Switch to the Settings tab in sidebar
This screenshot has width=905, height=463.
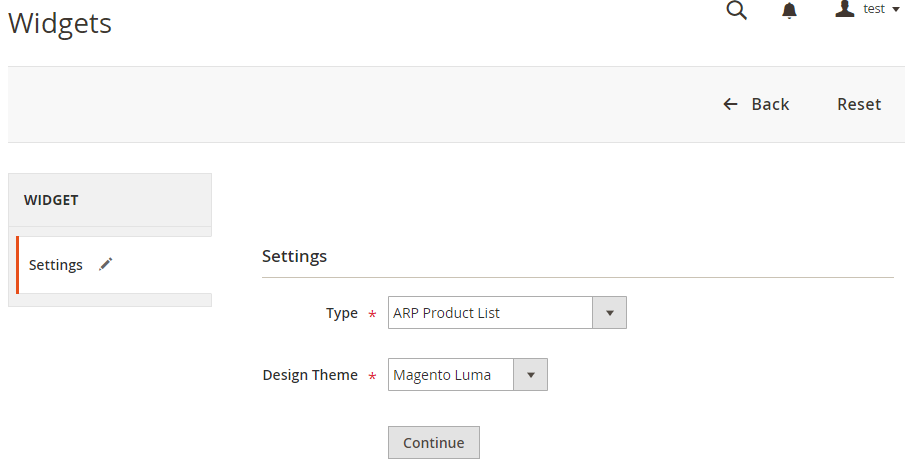[56, 265]
